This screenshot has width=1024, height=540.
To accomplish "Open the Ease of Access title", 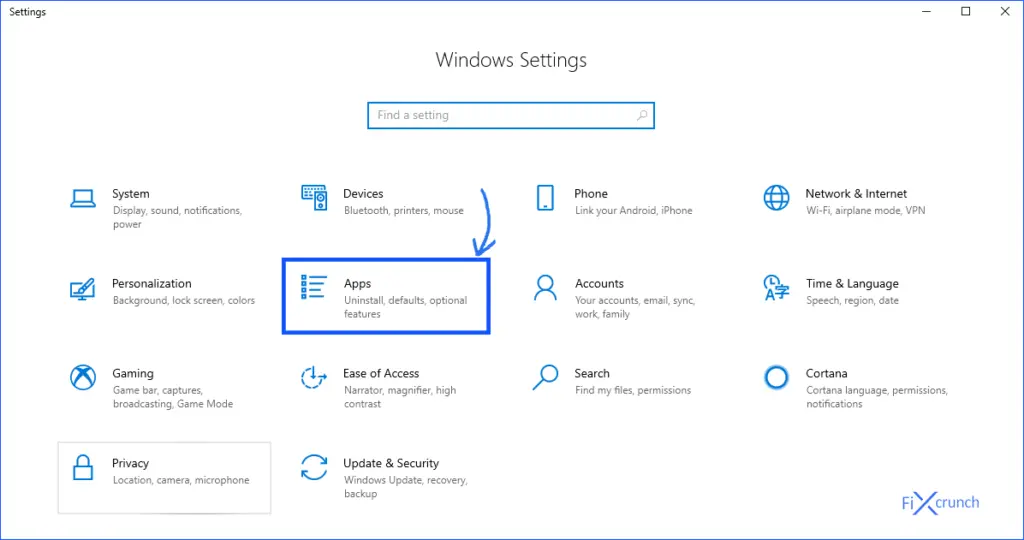I will coord(381,373).
